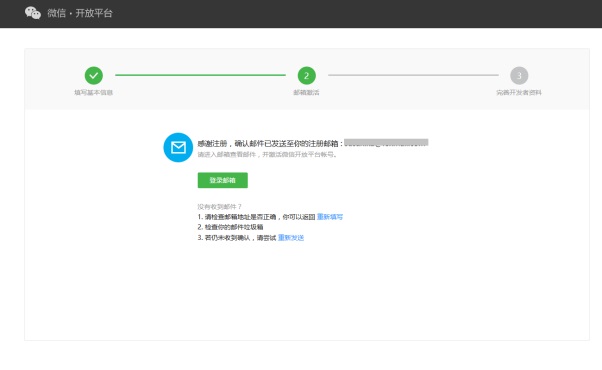Image resolution: width=602 pixels, height=370 pixels.
Task: Click the WeChat logo icon in header
Action: (x=33, y=13)
